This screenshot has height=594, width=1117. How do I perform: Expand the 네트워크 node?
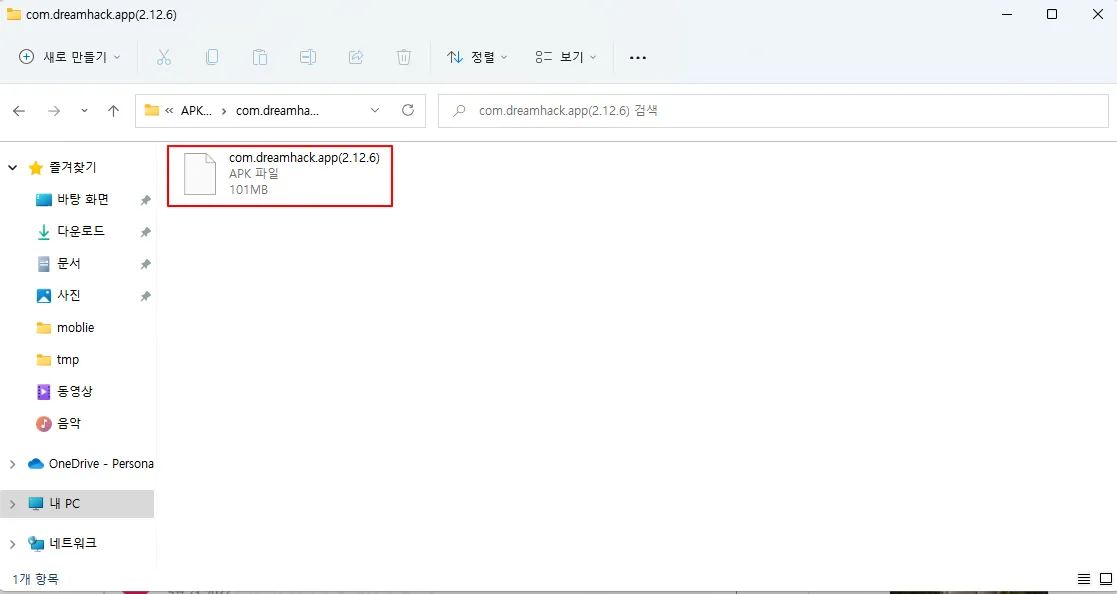point(12,543)
